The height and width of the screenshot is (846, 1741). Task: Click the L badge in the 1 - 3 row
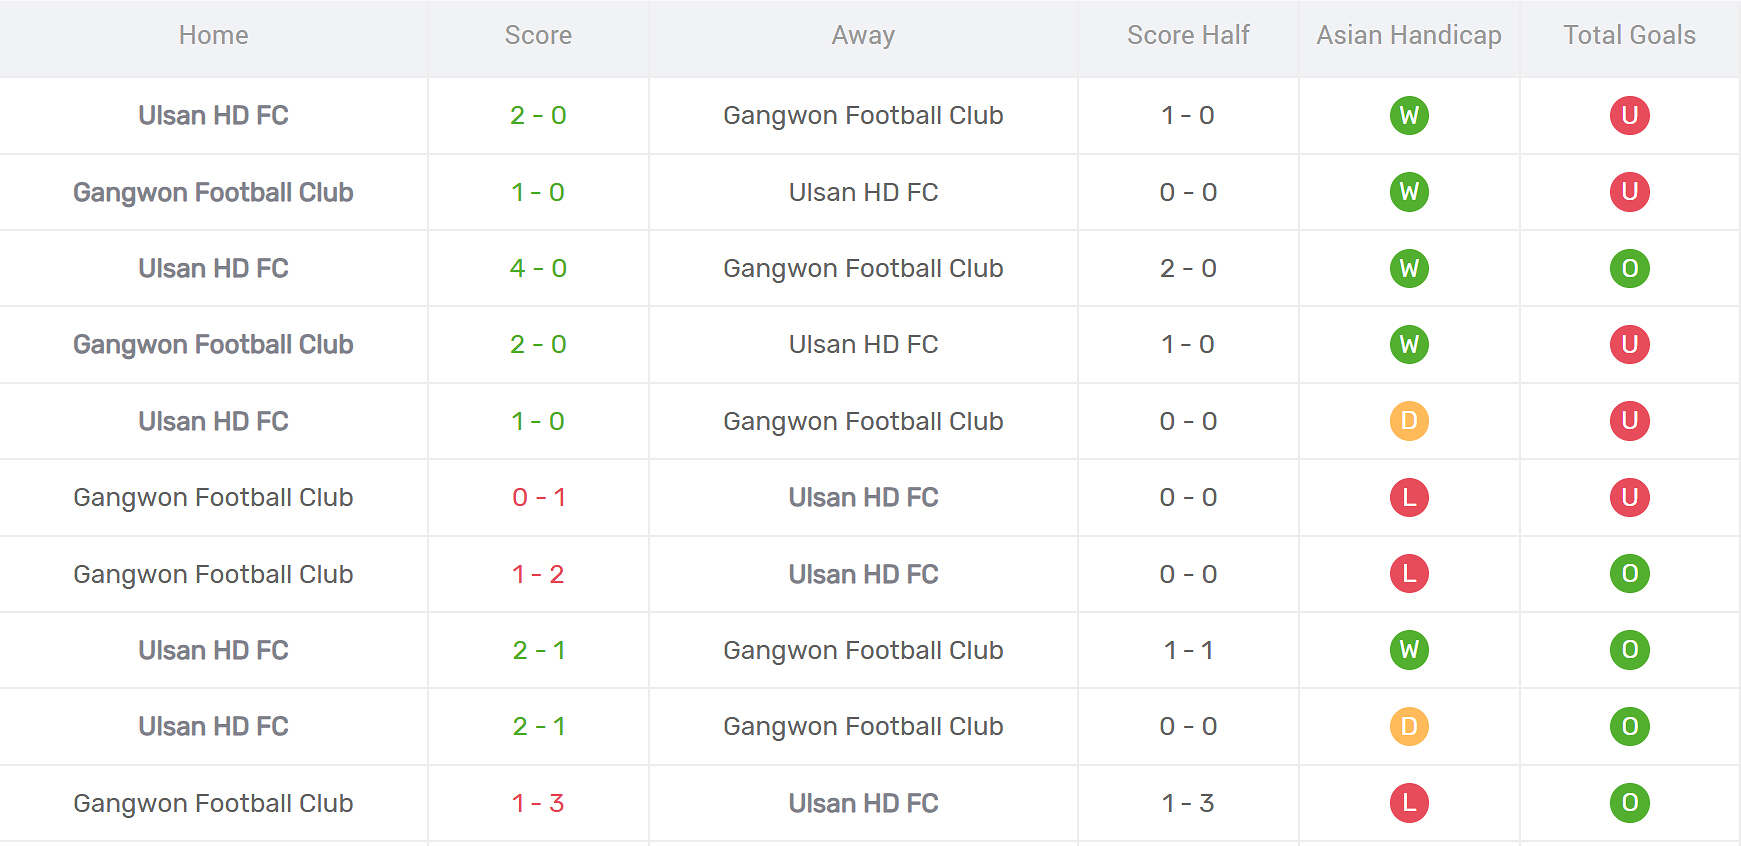[x=1409, y=803]
